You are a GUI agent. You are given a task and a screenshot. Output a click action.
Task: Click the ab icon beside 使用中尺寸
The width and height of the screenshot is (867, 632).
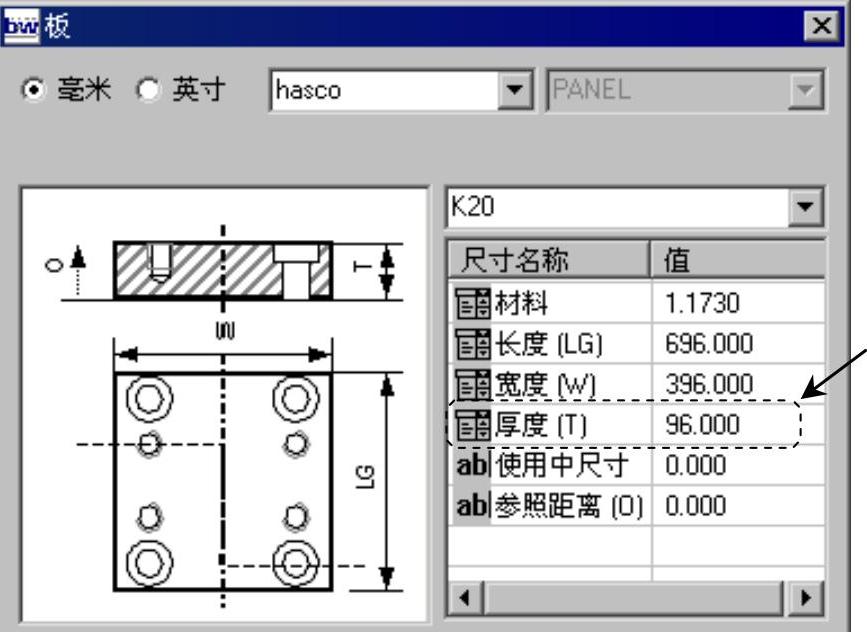tap(472, 466)
